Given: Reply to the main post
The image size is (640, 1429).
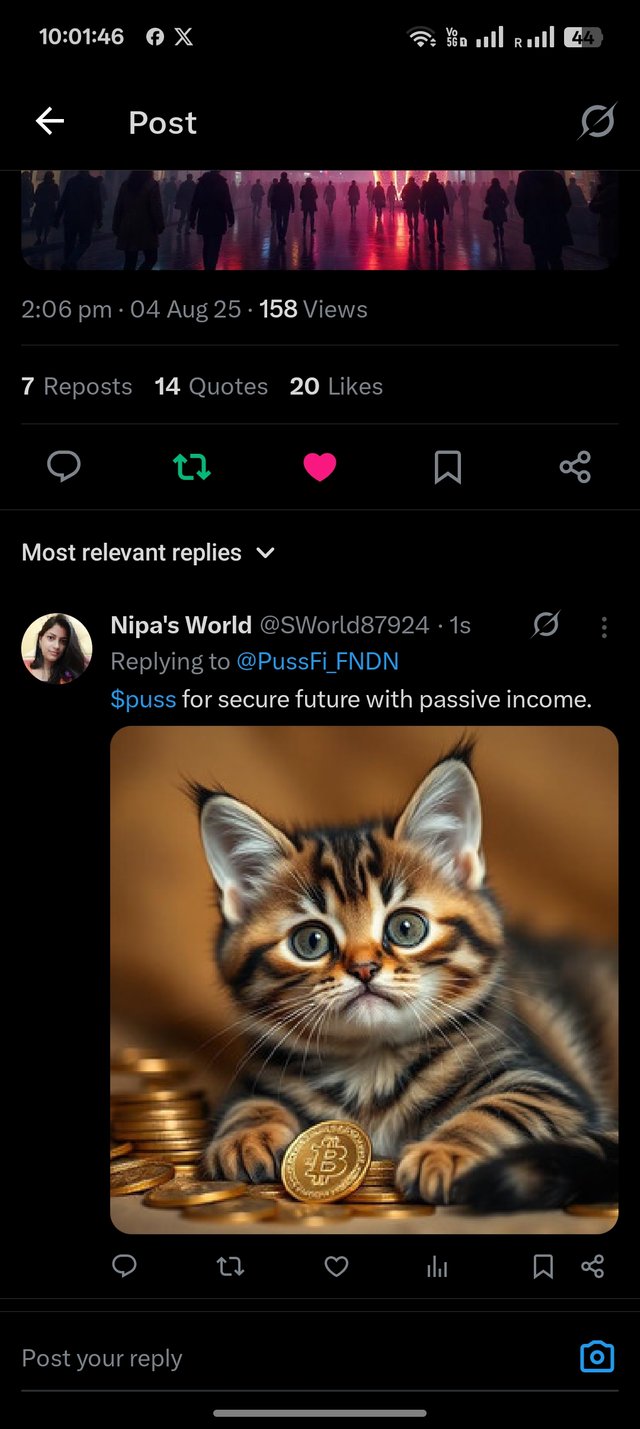Looking at the screenshot, I should [64, 466].
